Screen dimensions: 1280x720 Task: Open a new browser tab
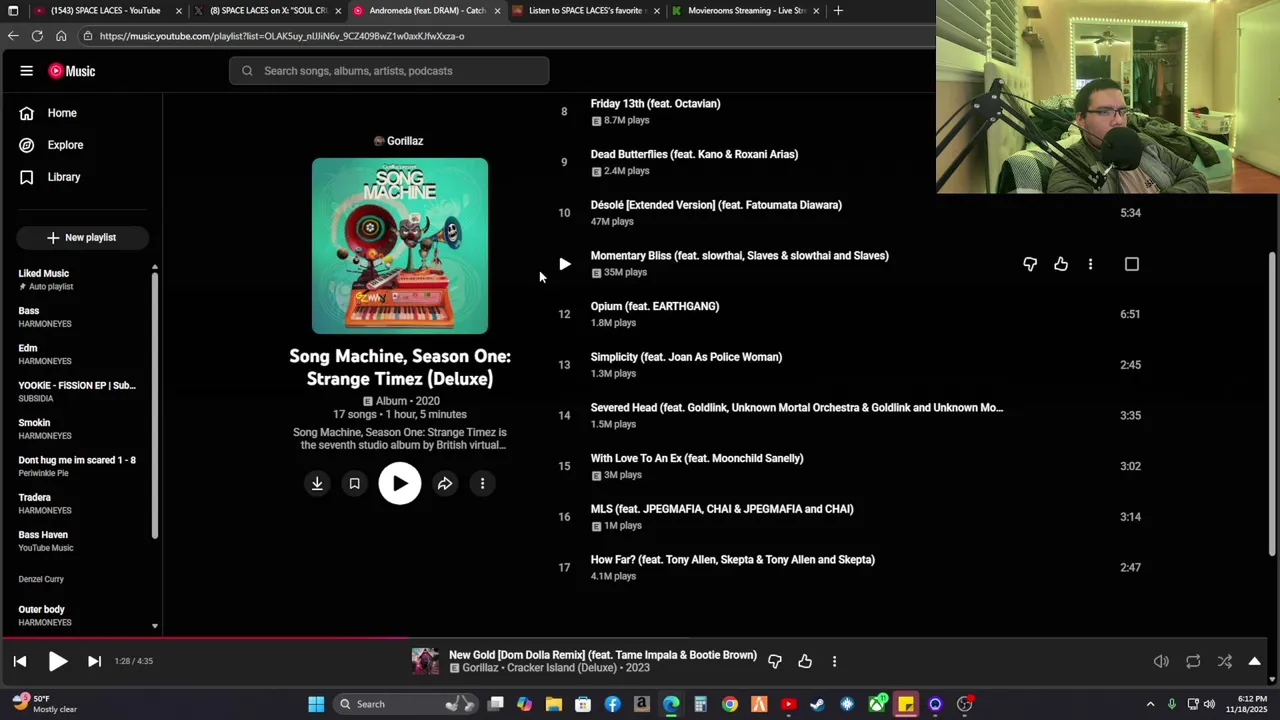point(838,11)
